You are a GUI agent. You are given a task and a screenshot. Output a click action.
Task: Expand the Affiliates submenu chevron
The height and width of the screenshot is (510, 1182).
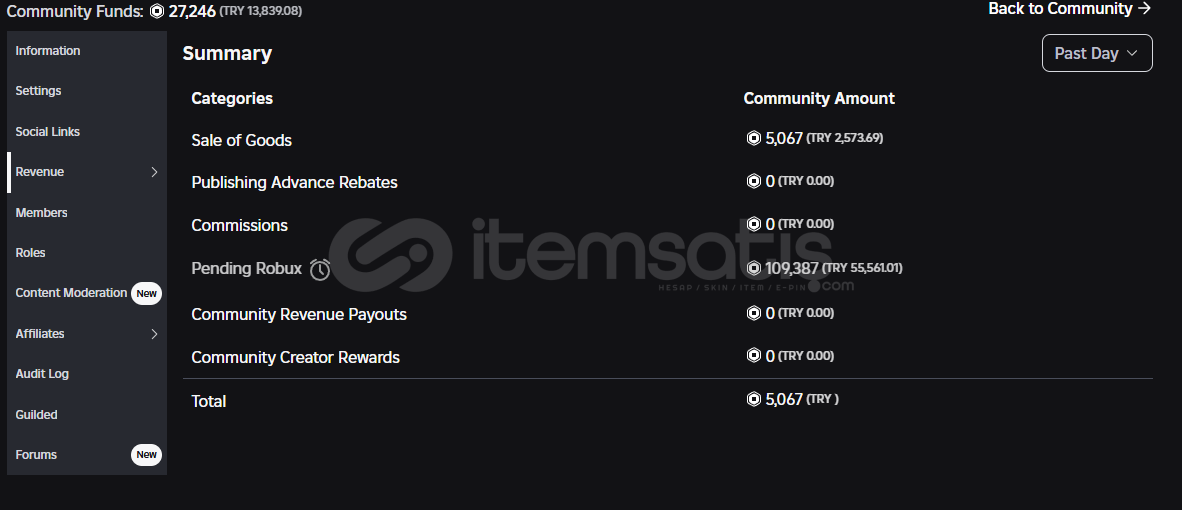(x=154, y=334)
